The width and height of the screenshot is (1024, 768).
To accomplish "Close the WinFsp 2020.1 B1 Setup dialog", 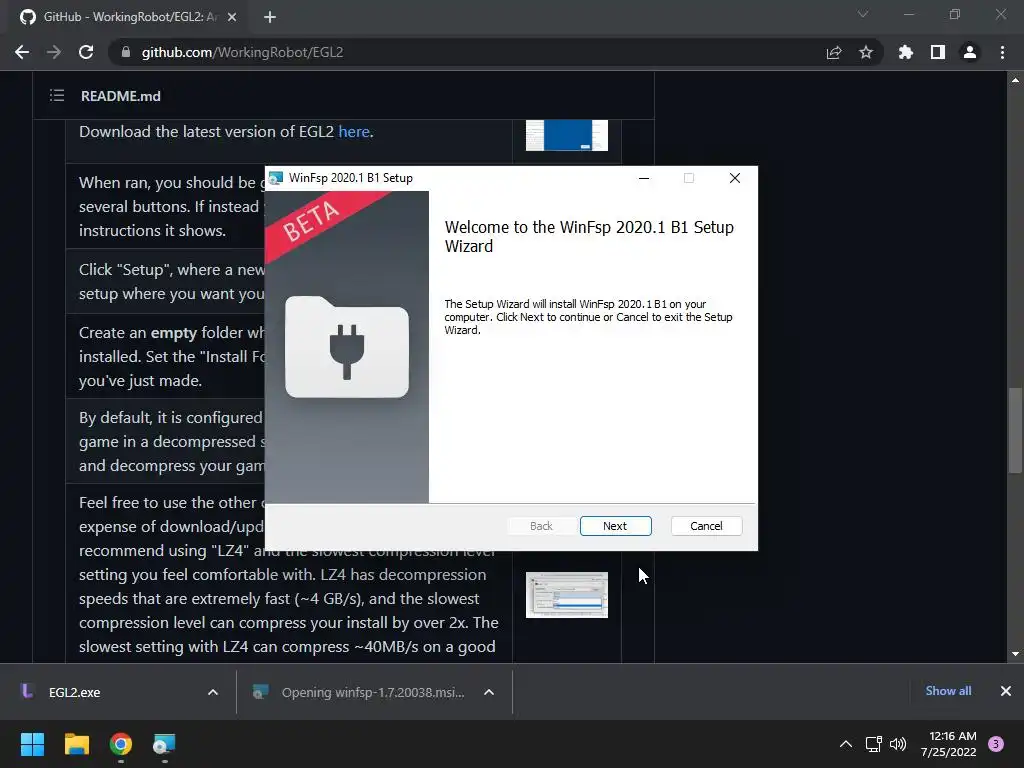I will (735, 178).
